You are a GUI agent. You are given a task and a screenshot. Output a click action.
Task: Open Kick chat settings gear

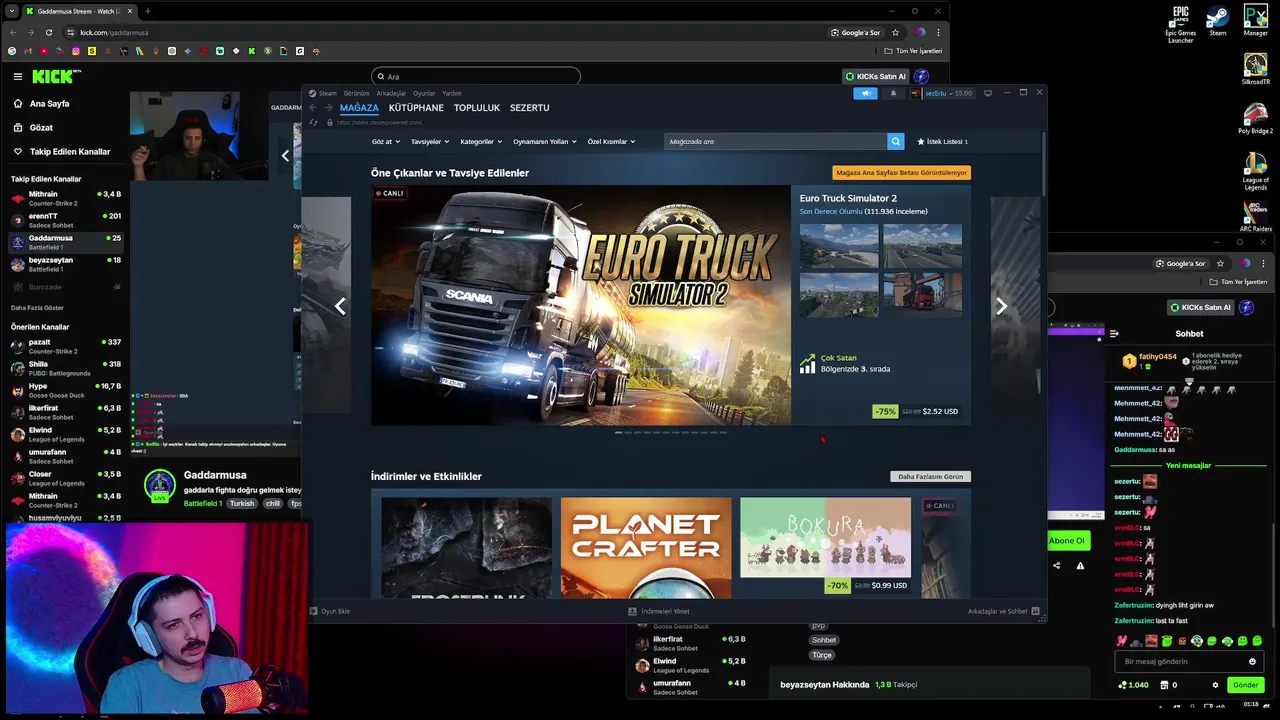coord(1215,685)
